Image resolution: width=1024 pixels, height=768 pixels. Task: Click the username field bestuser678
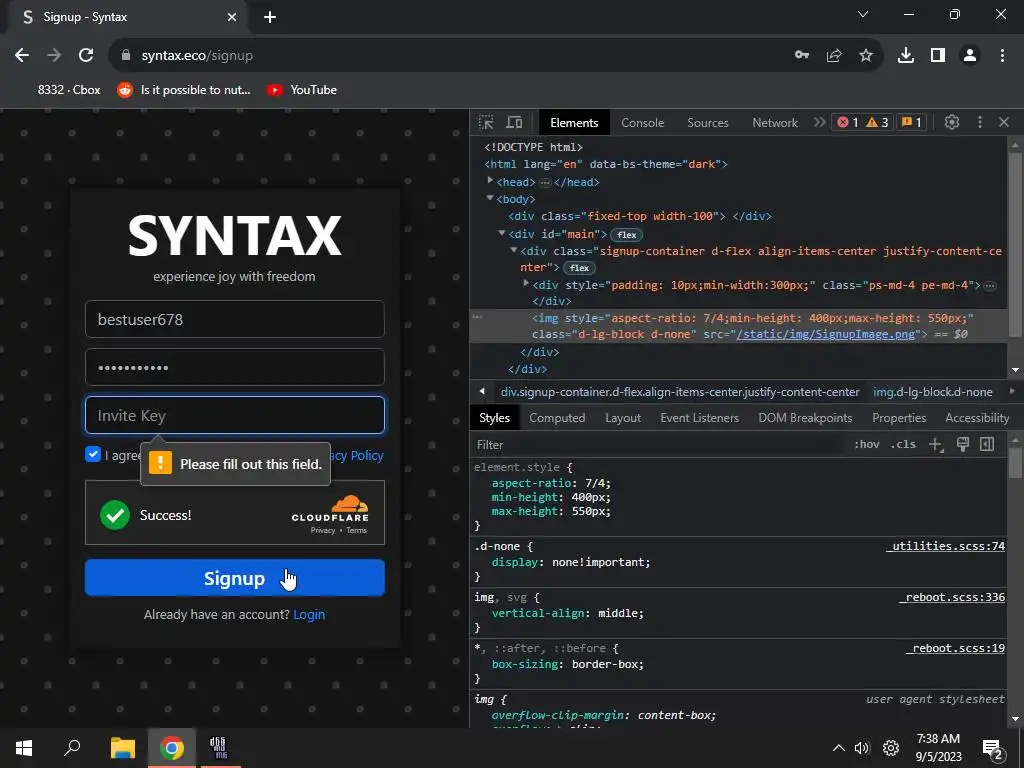coord(234,319)
